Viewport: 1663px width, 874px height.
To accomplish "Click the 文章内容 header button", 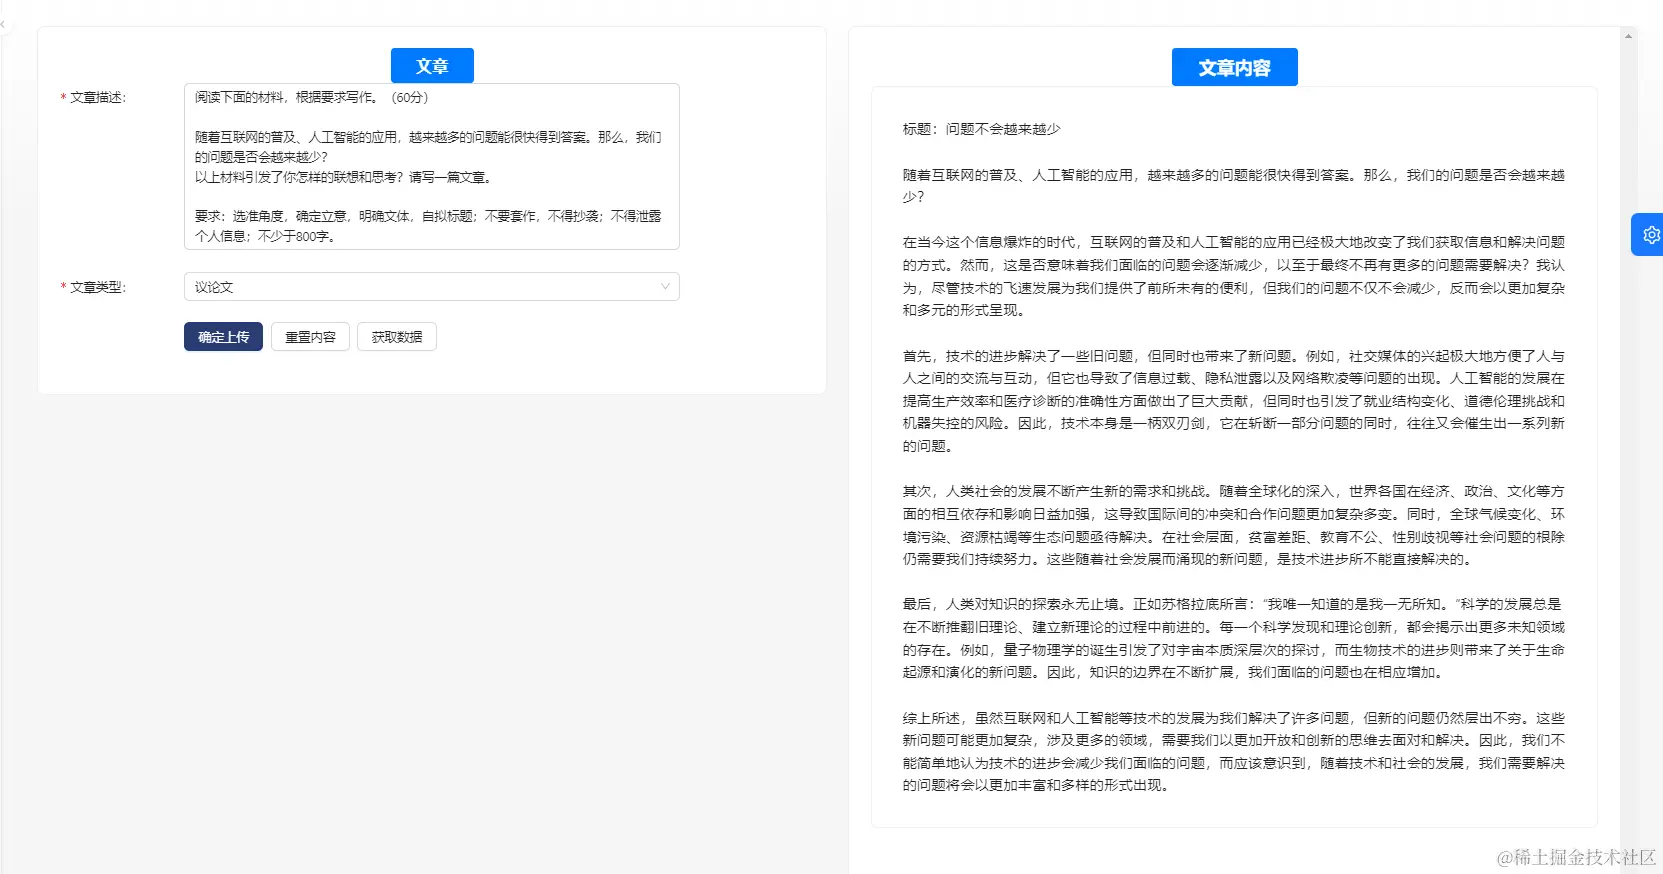I will (1234, 67).
